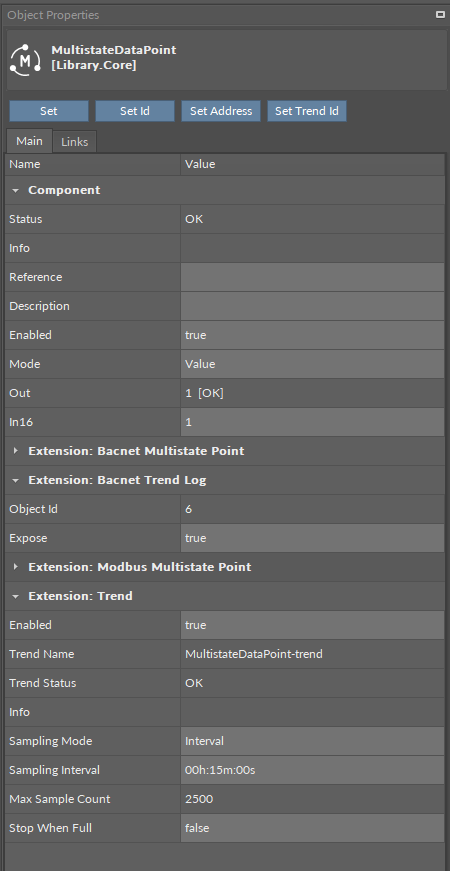Click the Mode row label

tap(24, 364)
